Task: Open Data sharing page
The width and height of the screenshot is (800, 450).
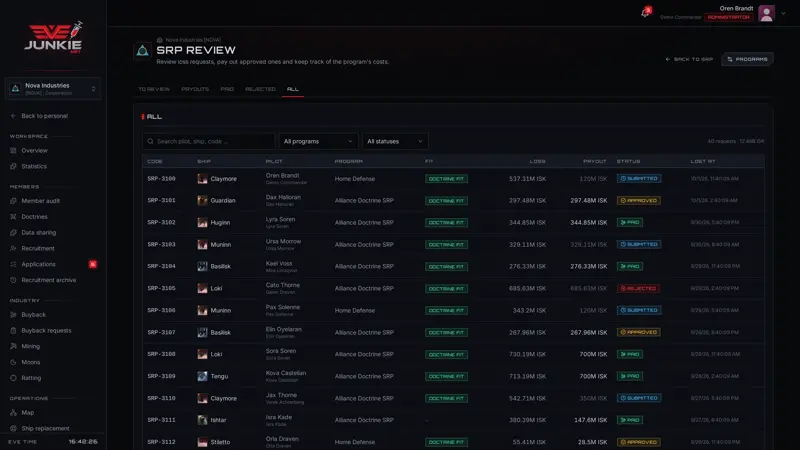Action: [39, 233]
